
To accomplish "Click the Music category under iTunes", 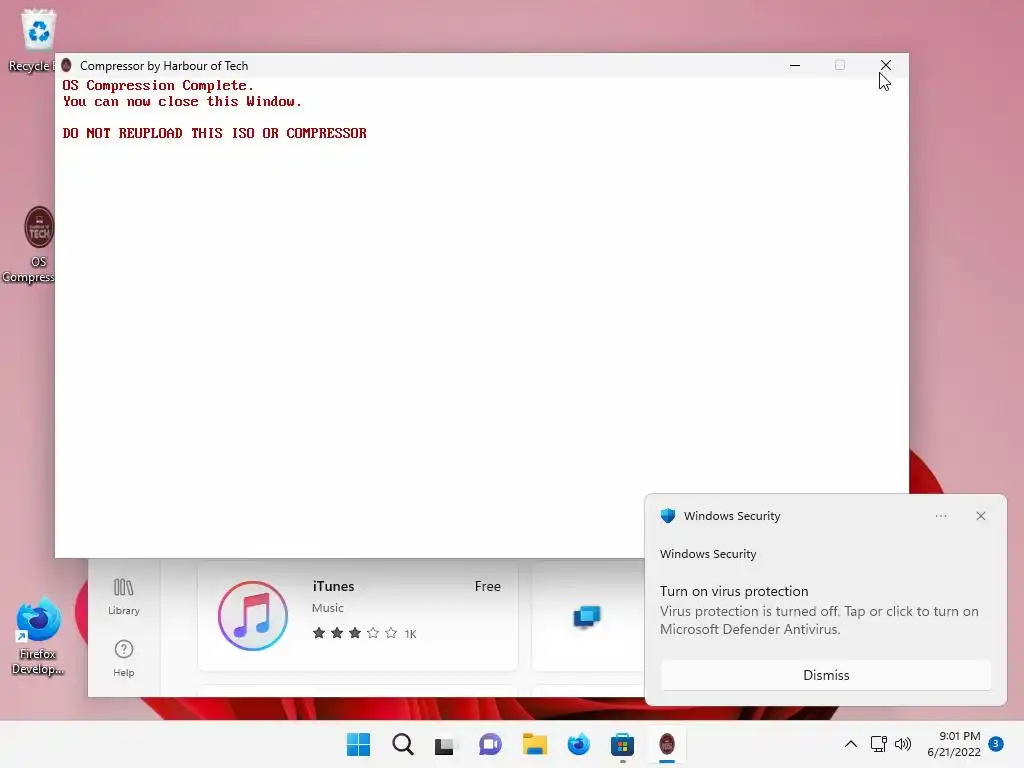I will click(327, 608).
